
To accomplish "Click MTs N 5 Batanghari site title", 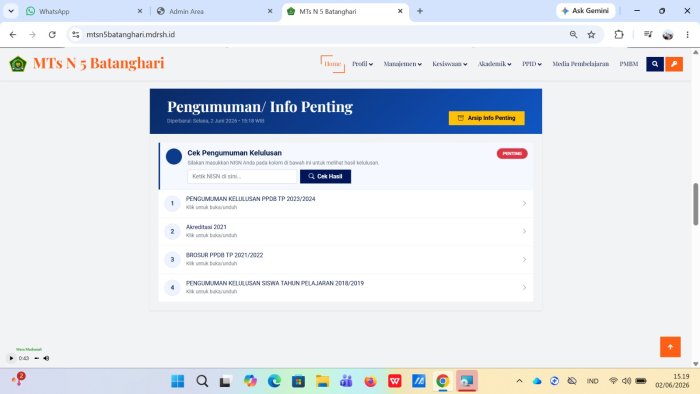I will (x=99, y=63).
